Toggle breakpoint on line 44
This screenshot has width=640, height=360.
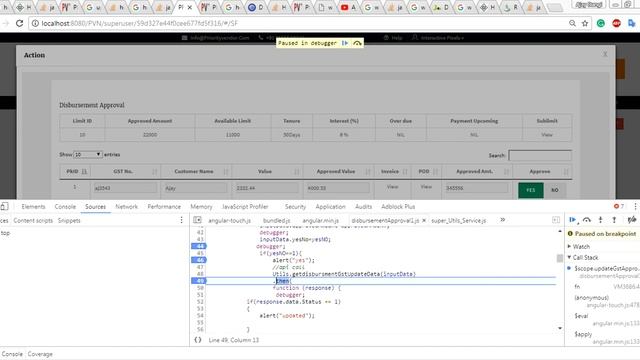[x=199, y=246]
